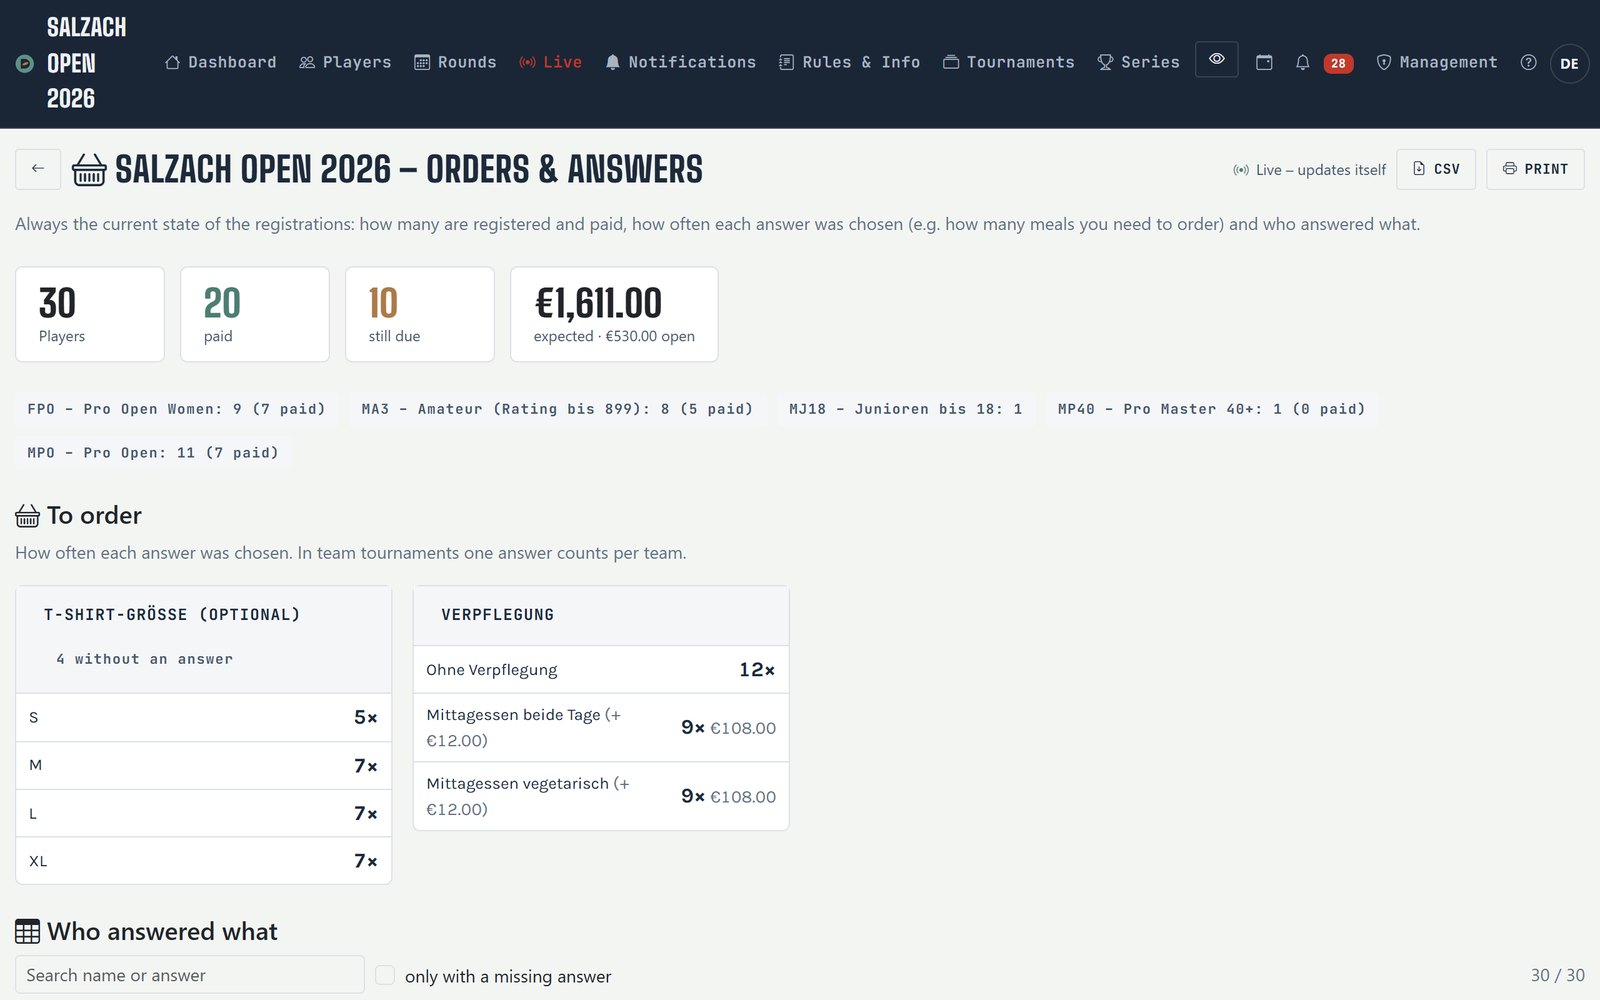Screen dimensions: 1600x1000
Task: Select the MJ18 – Junioren bis 18 chip
Action: coord(906,409)
